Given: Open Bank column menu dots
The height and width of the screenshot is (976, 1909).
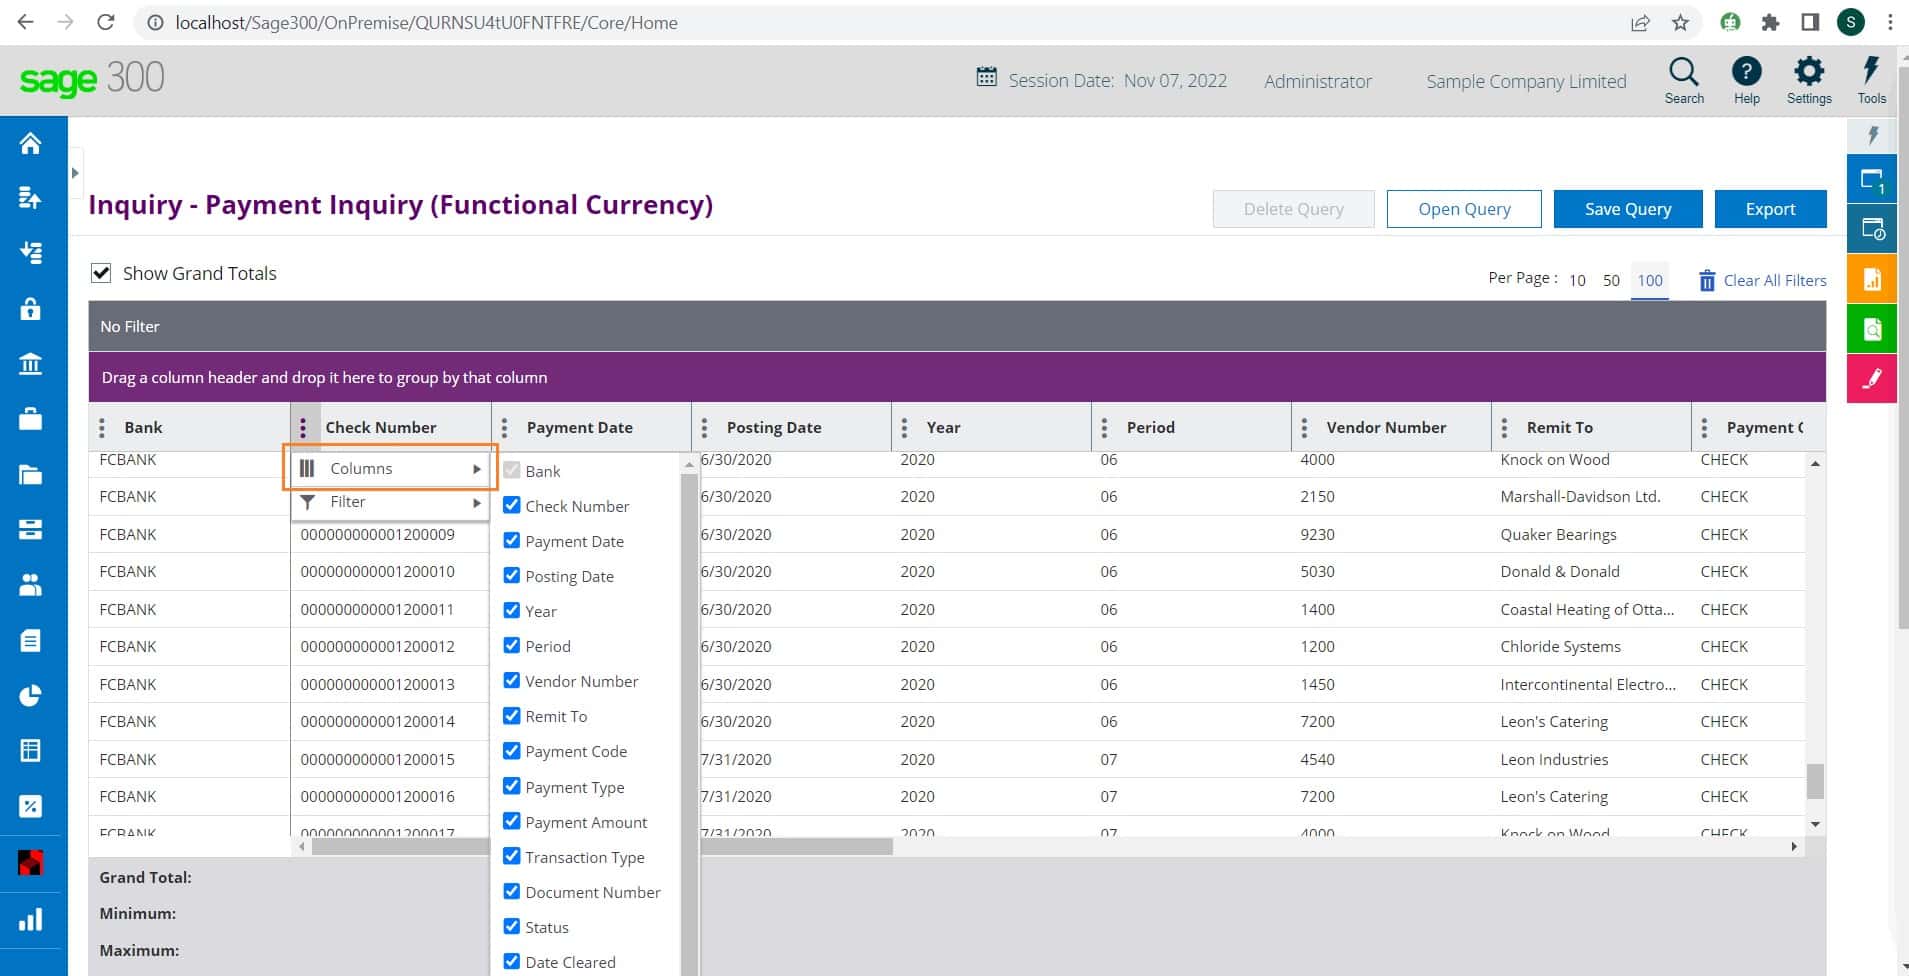Looking at the screenshot, I should pyautogui.click(x=102, y=428).
